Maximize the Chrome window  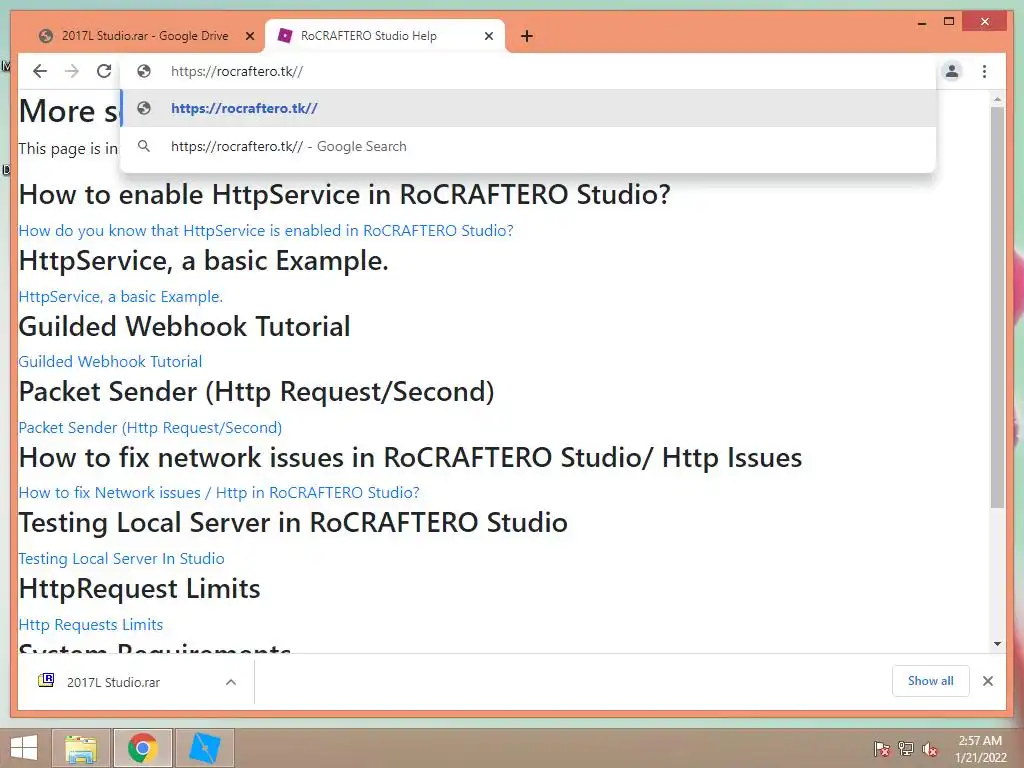(949, 22)
